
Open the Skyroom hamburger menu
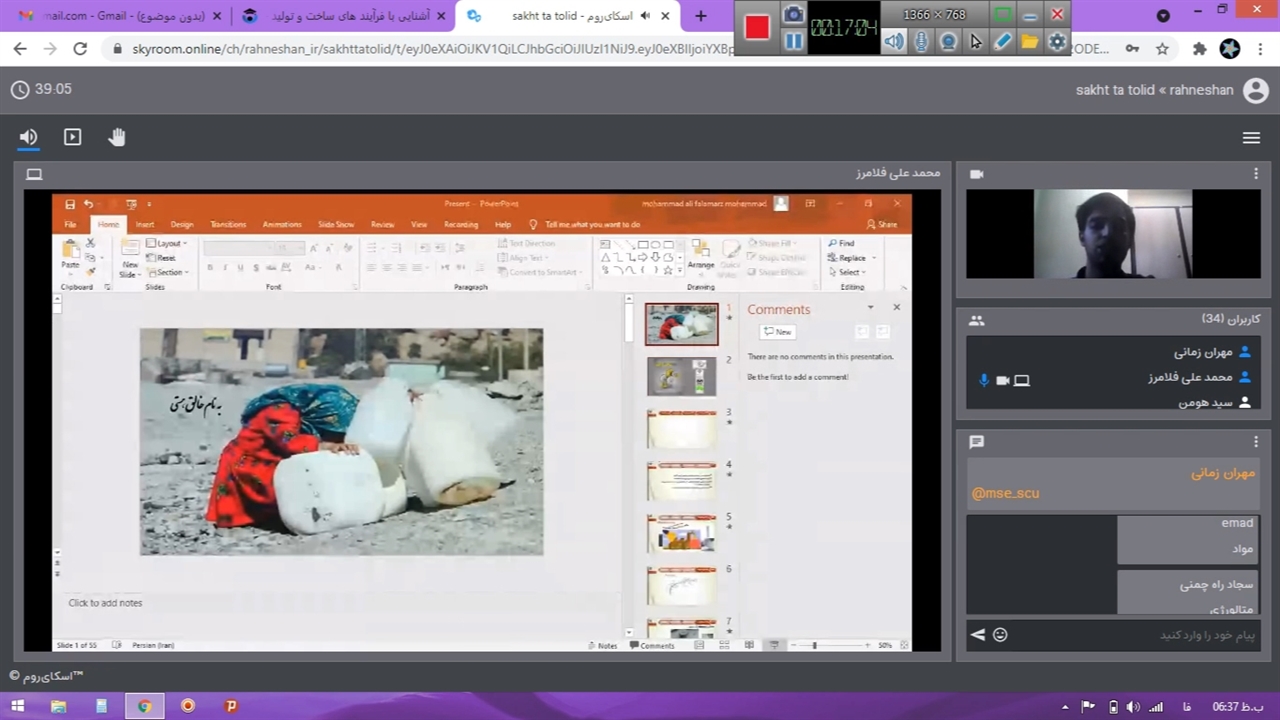click(1251, 138)
